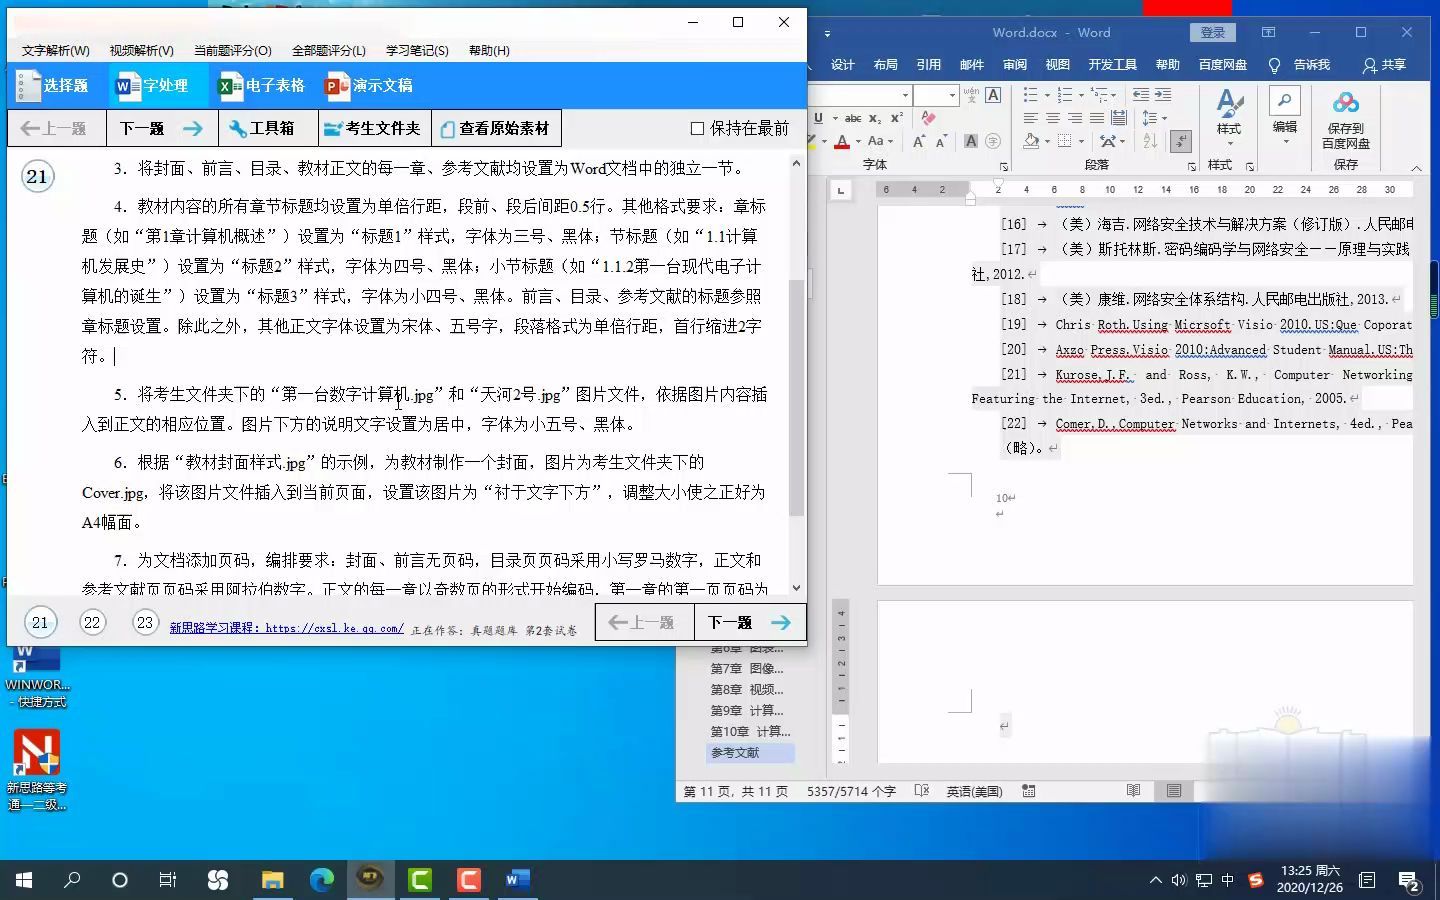Open the 视频解析(V) menu
The width and height of the screenshot is (1440, 900).
click(141, 50)
